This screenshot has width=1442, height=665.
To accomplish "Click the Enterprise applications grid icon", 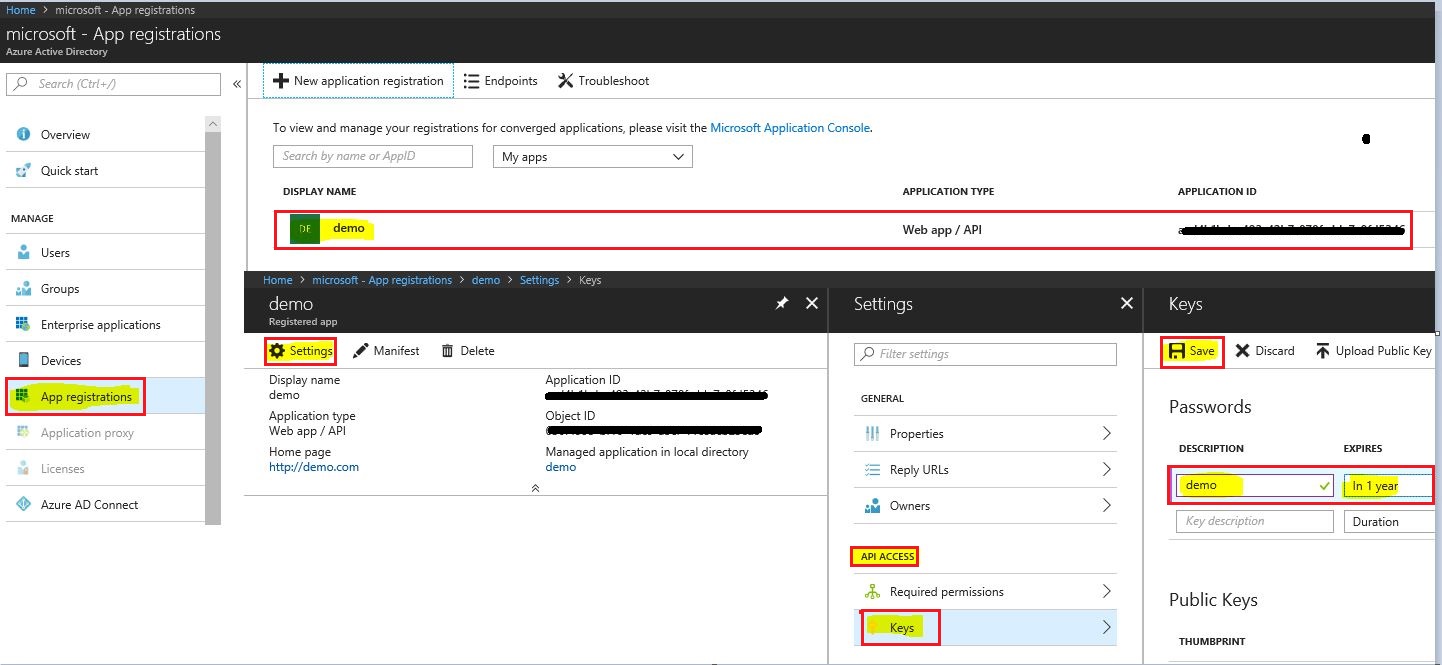I will pos(23,324).
